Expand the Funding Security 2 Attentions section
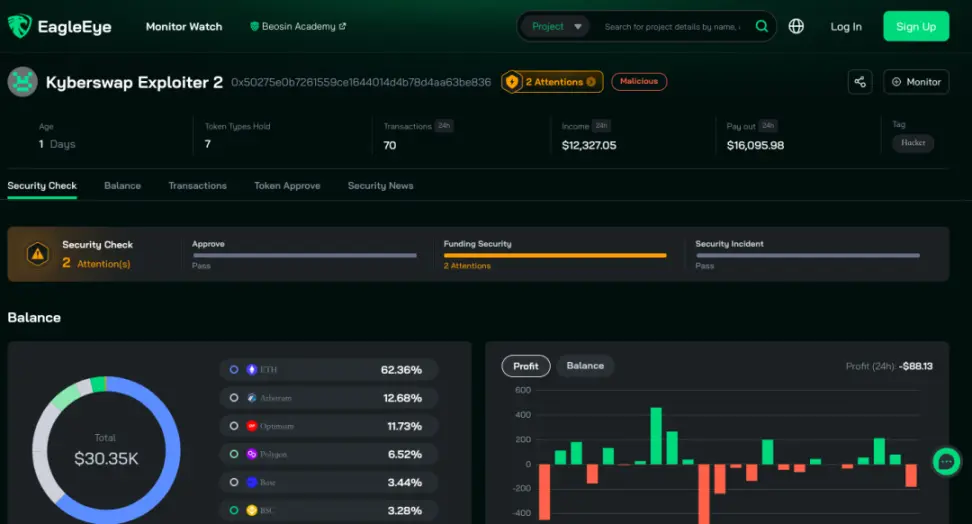This screenshot has height=524, width=972. pos(555,254)
